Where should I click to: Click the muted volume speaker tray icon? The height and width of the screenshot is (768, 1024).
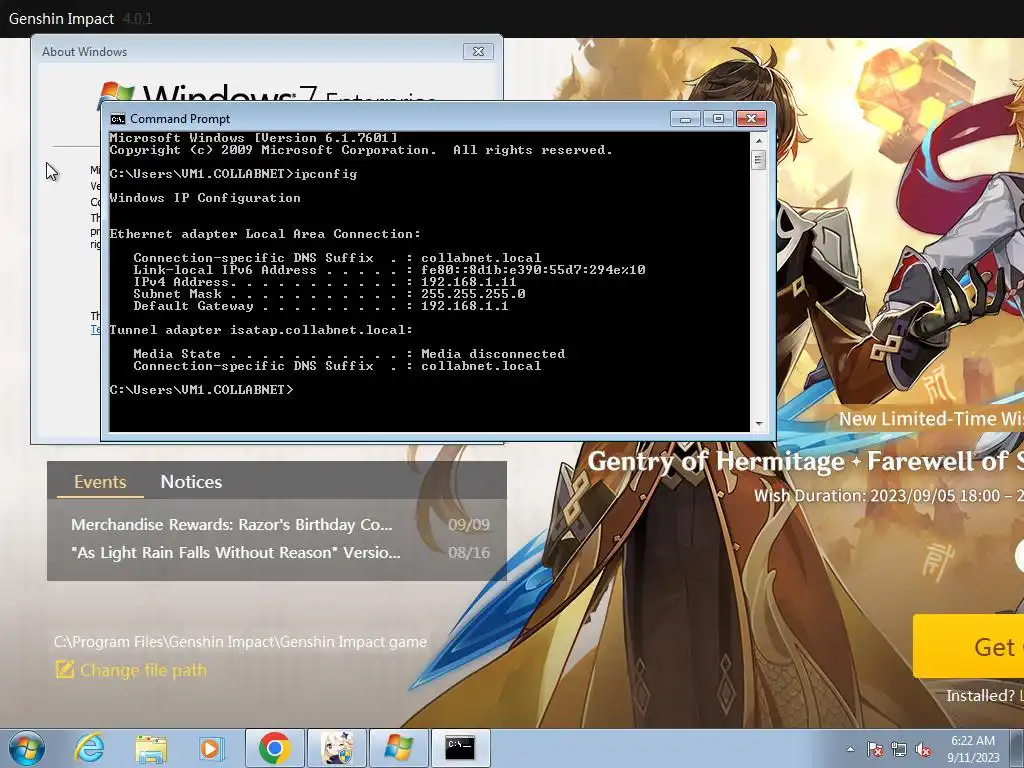coord(923,749)
